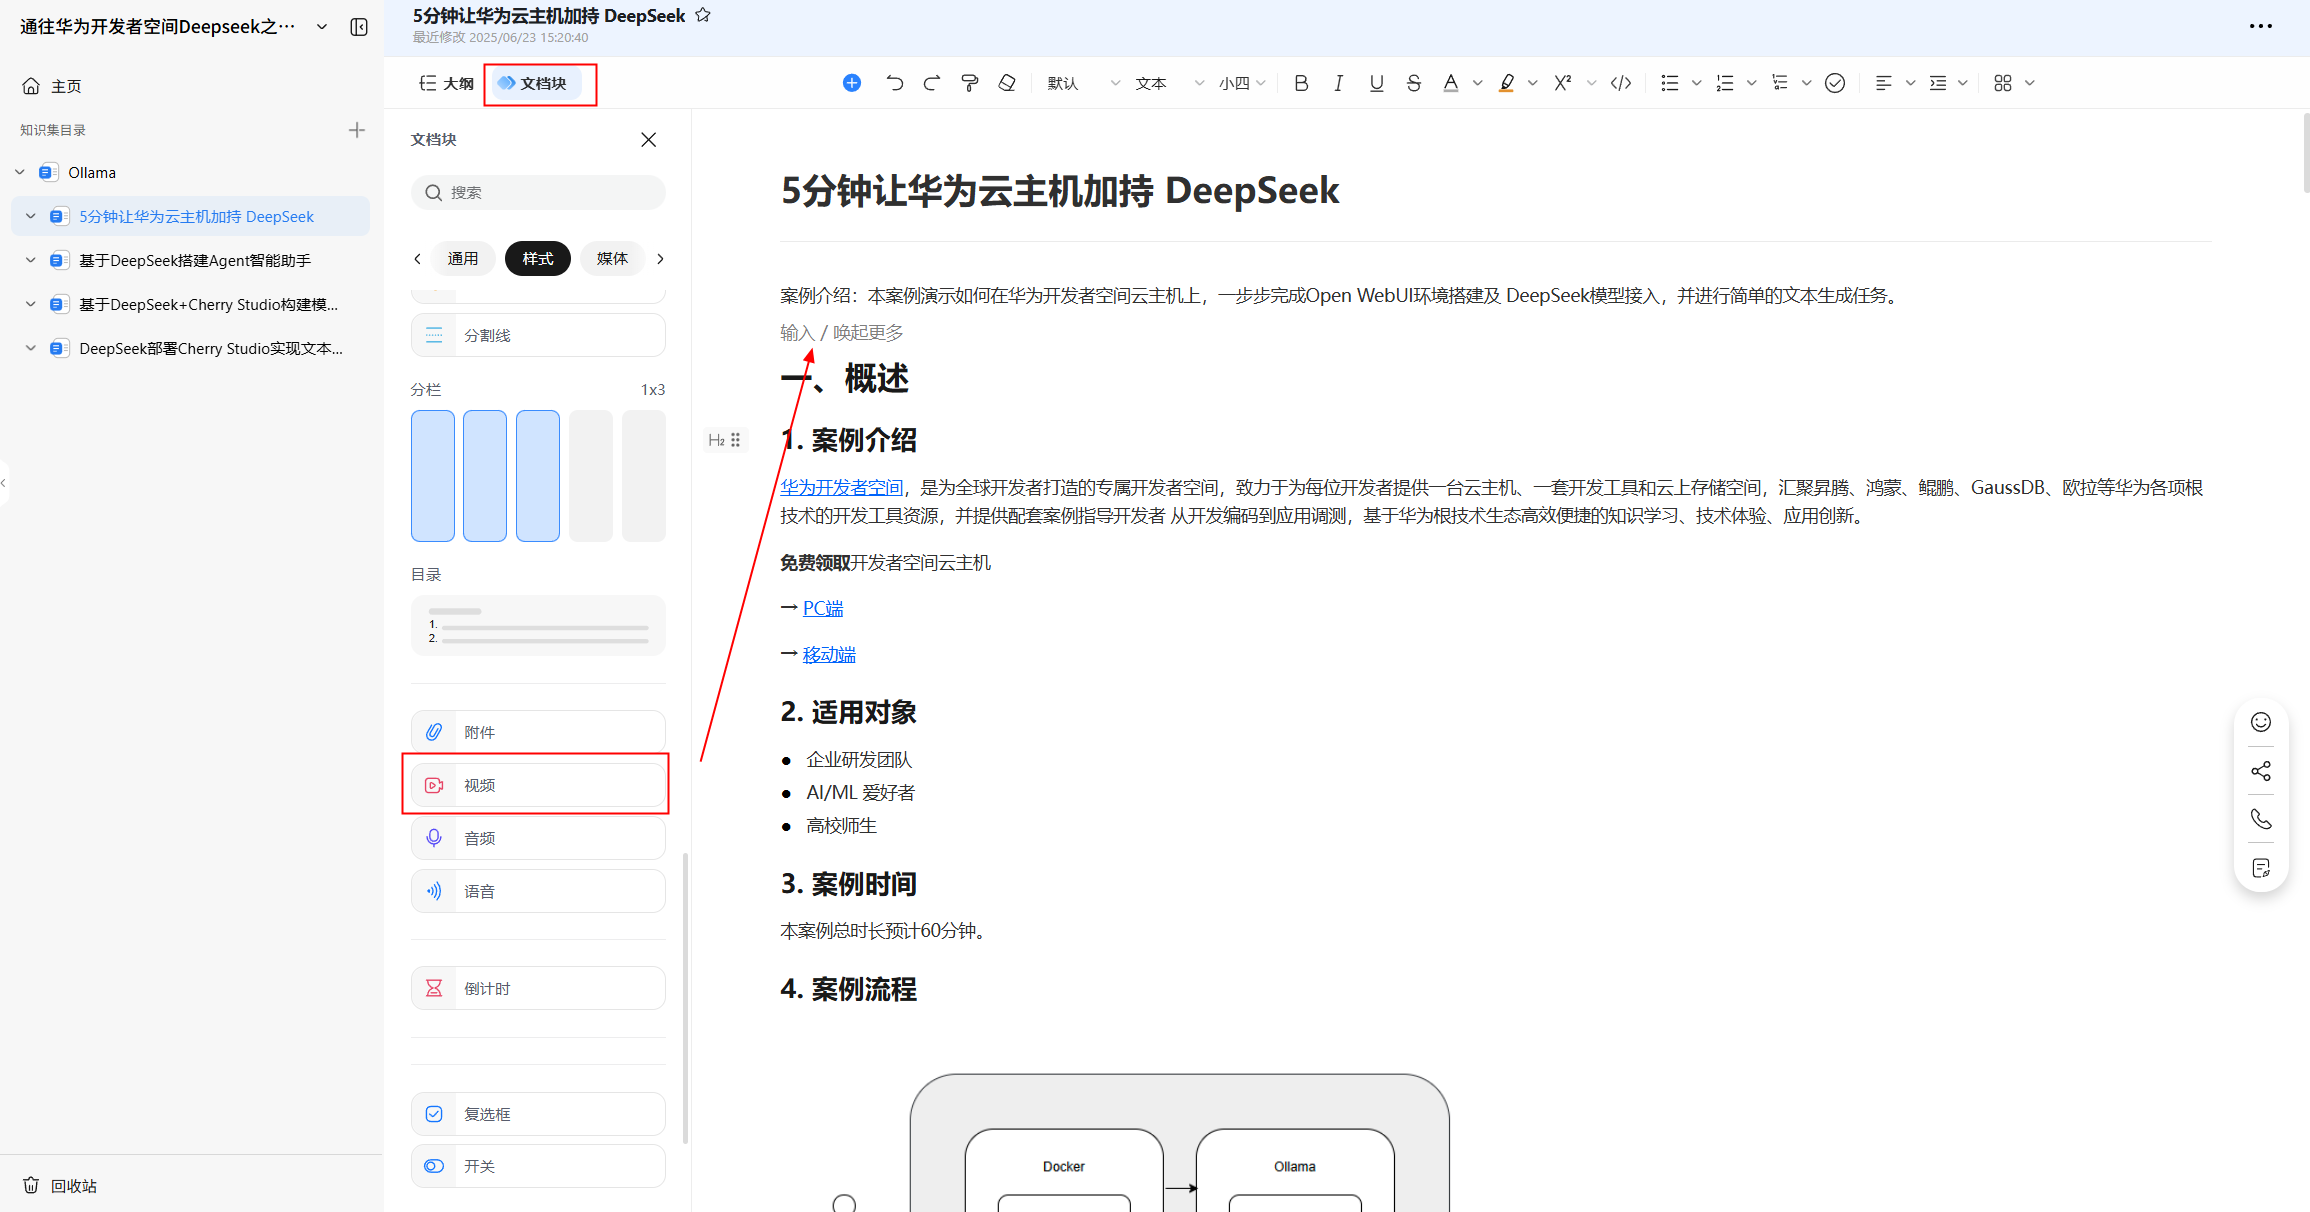Switch to 文档块 tab
Screen dimensions: 2310x1212
click(534, 83)
